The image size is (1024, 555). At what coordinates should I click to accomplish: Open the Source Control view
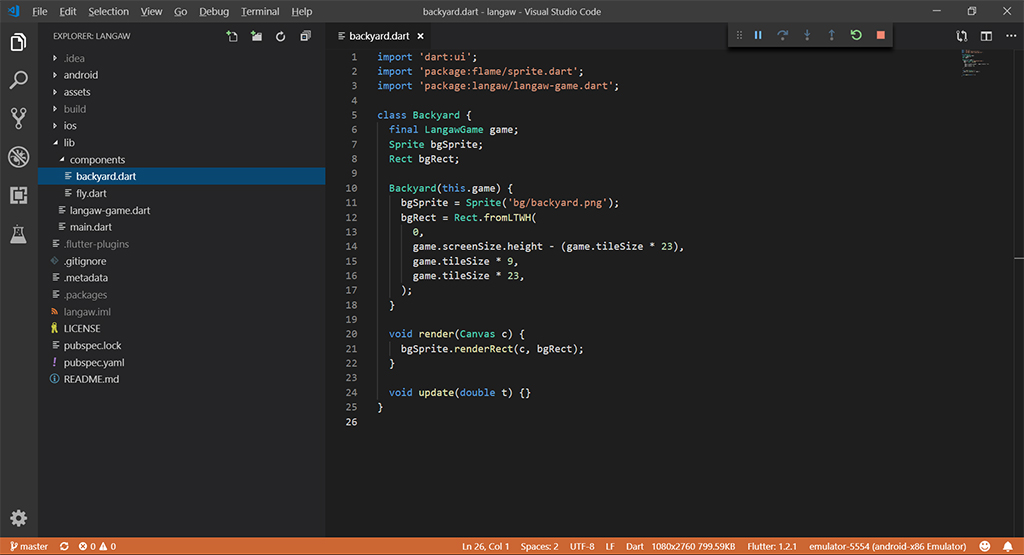18,118
